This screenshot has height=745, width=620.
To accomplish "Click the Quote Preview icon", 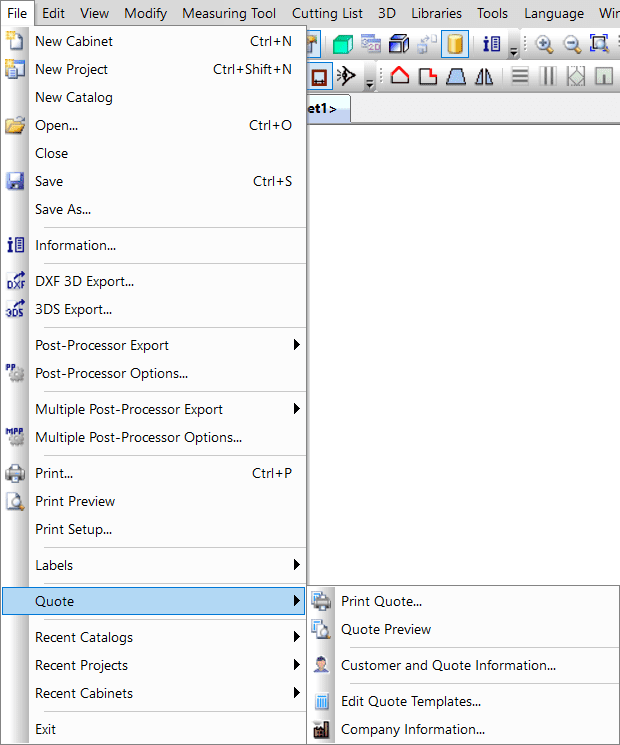I will 322,629.
